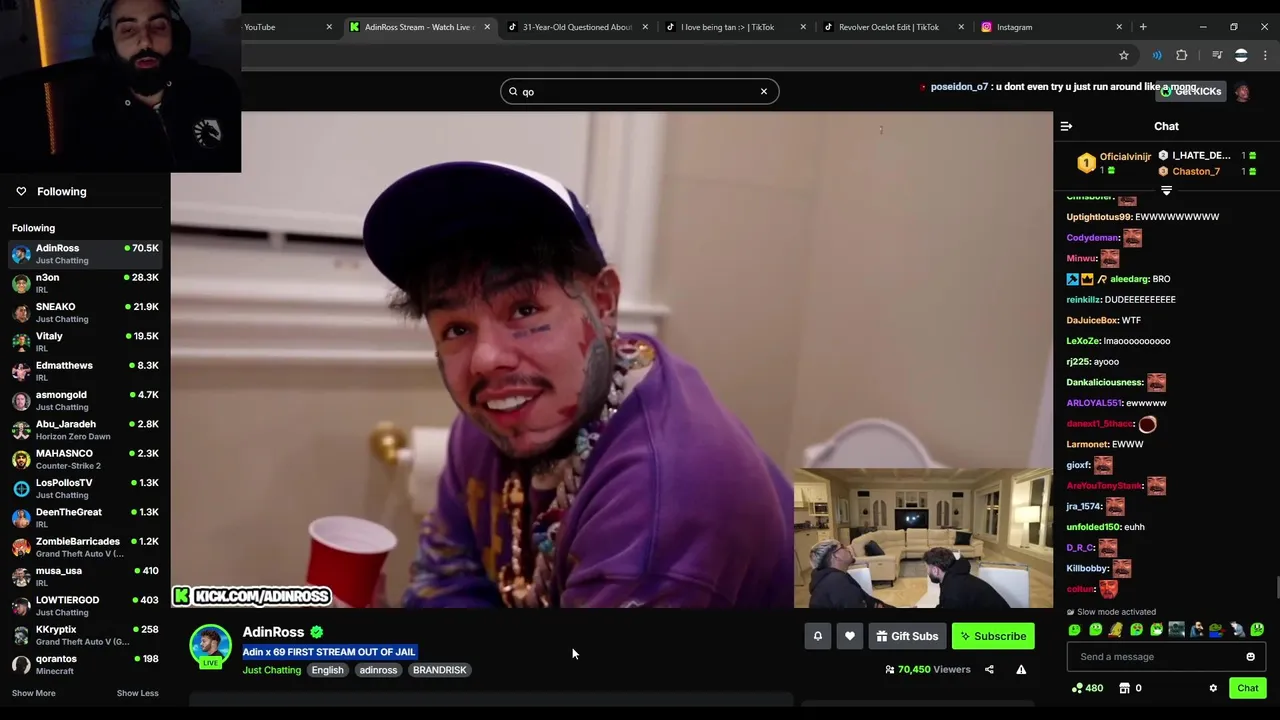1280x720 pixels.
Task: Click chat username DaJuiceBox
Action: (1091, 320)
